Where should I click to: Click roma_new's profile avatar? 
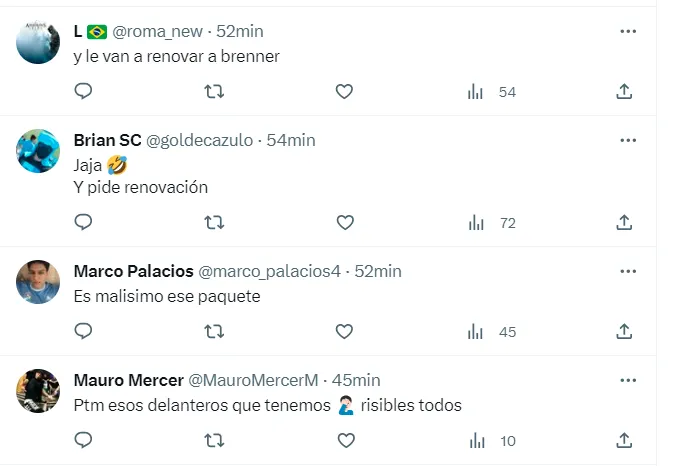click(38, 43)
